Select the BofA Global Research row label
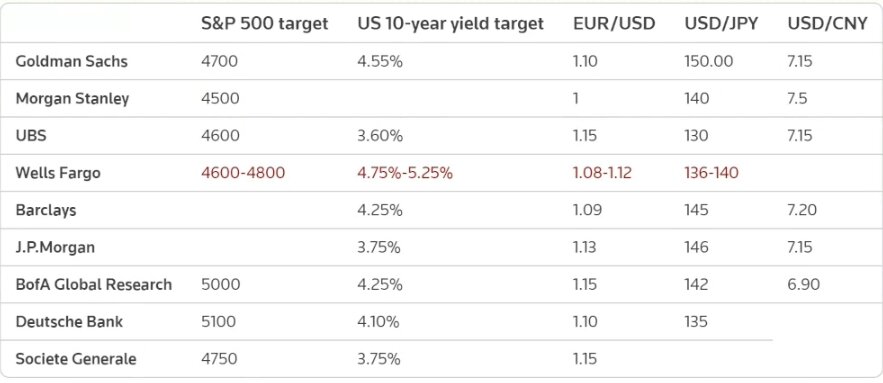This screenshot has height=383, width=883. coord(93,284)
